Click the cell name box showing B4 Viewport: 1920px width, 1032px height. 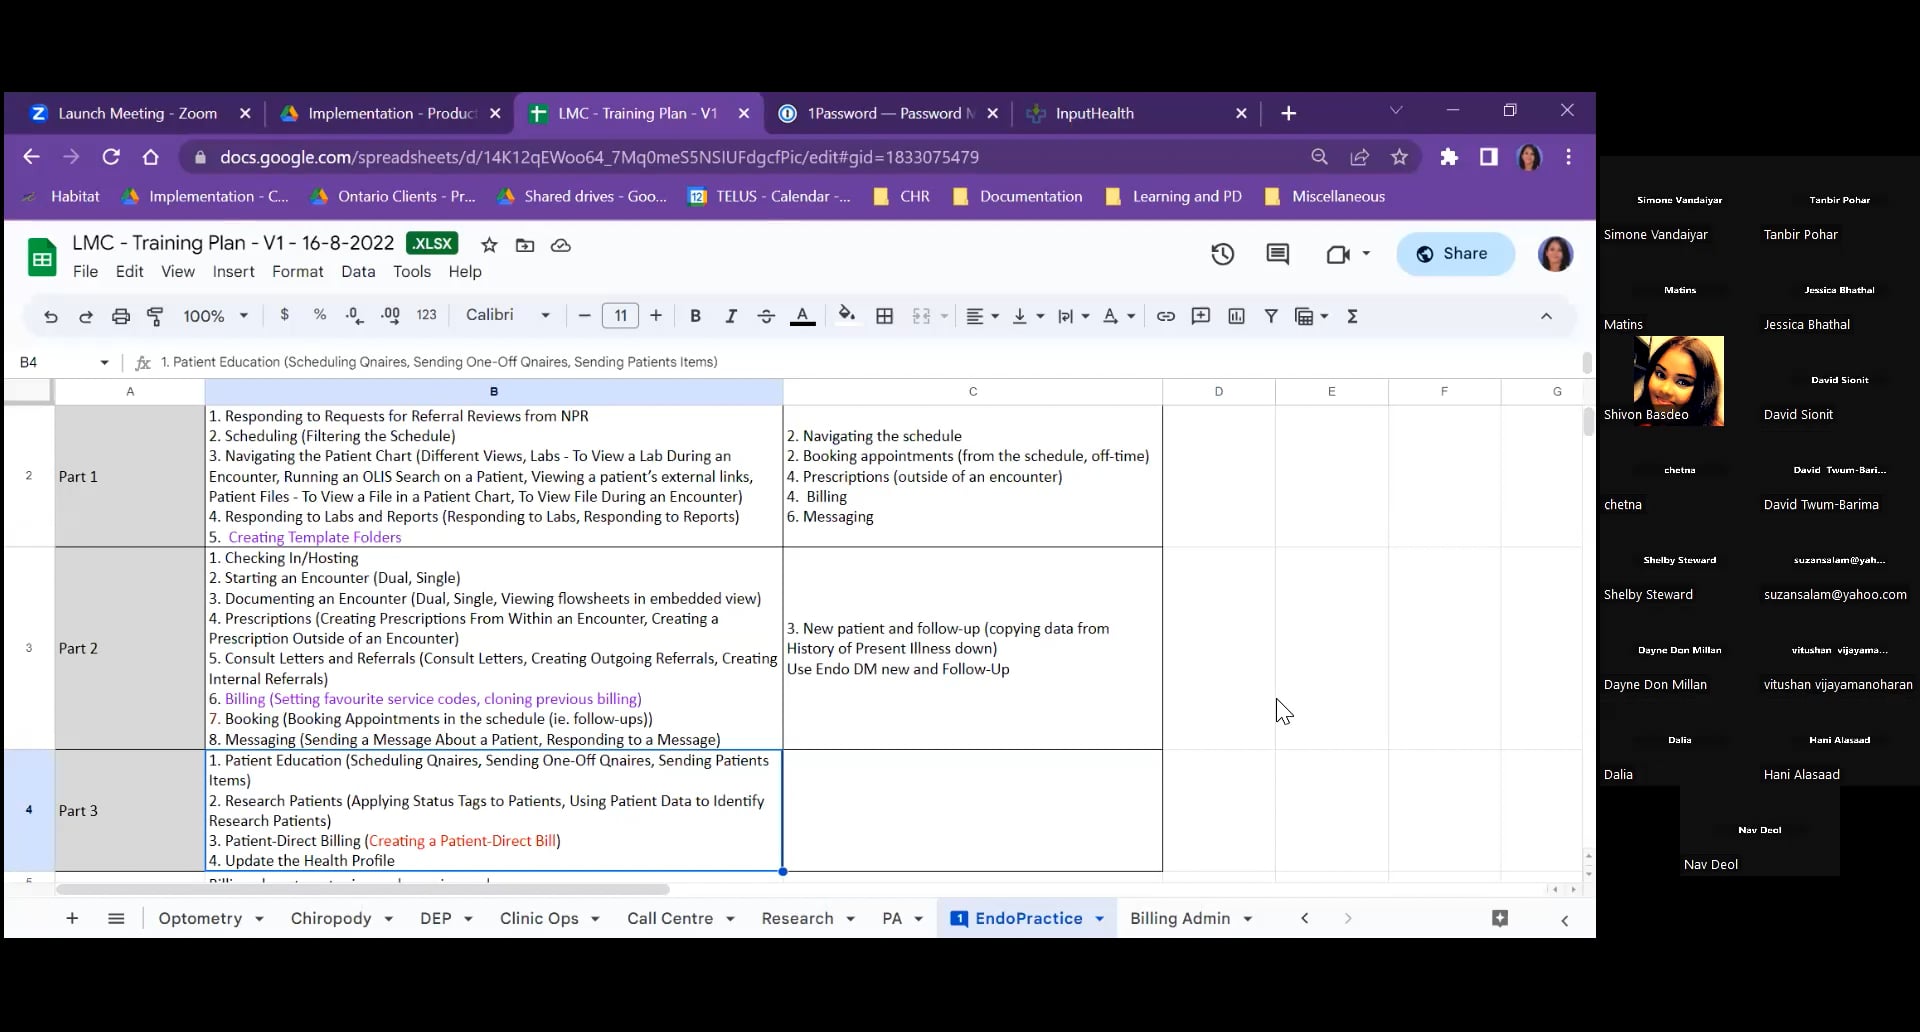[x=62, y=362]
